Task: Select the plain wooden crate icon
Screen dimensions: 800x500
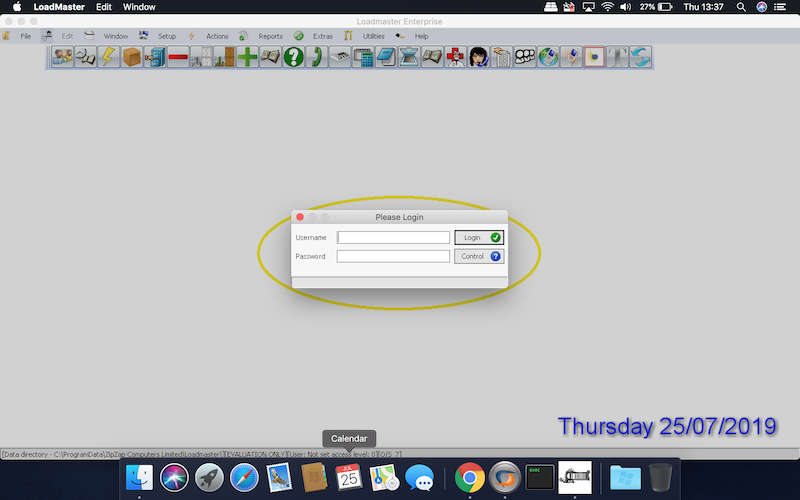Action: pos(132,57)
